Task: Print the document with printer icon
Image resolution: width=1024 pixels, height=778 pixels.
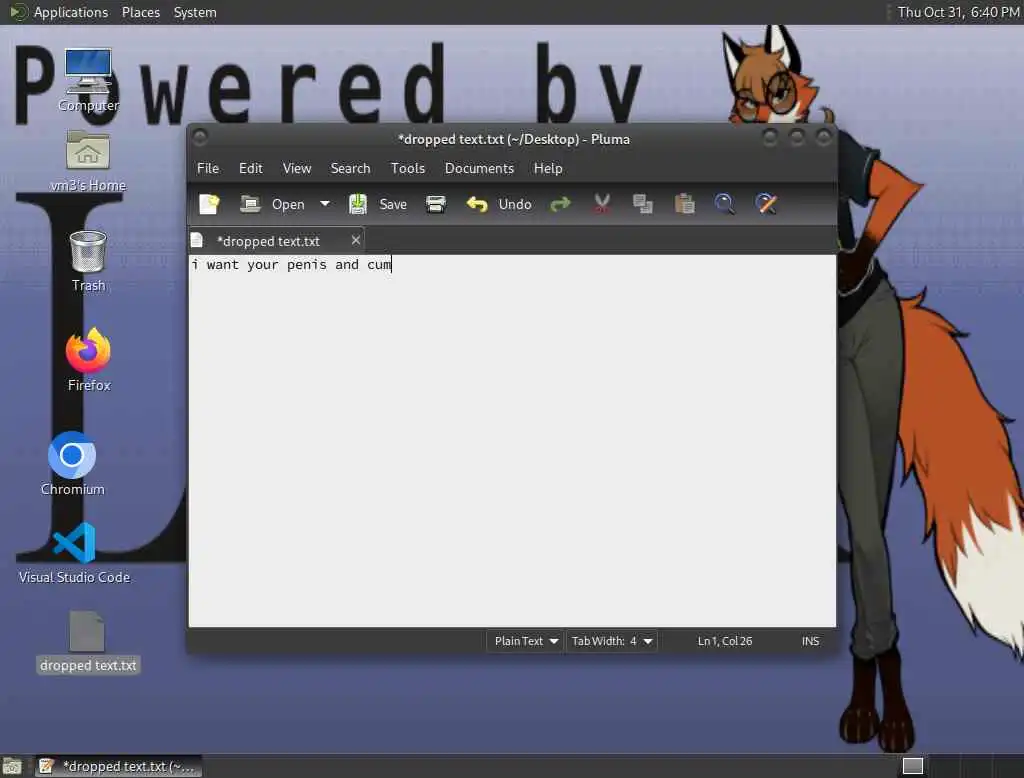Action: [436, 204]
